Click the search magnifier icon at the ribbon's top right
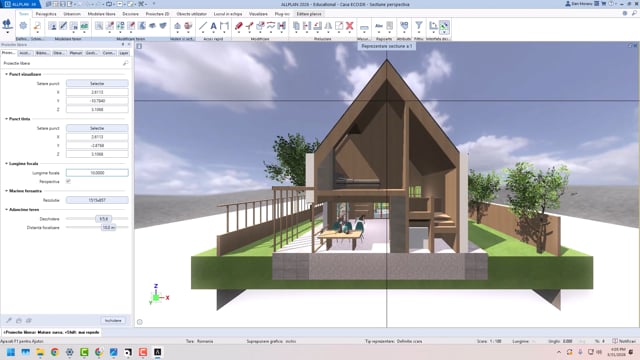640x360 pixels. (634, 13)
